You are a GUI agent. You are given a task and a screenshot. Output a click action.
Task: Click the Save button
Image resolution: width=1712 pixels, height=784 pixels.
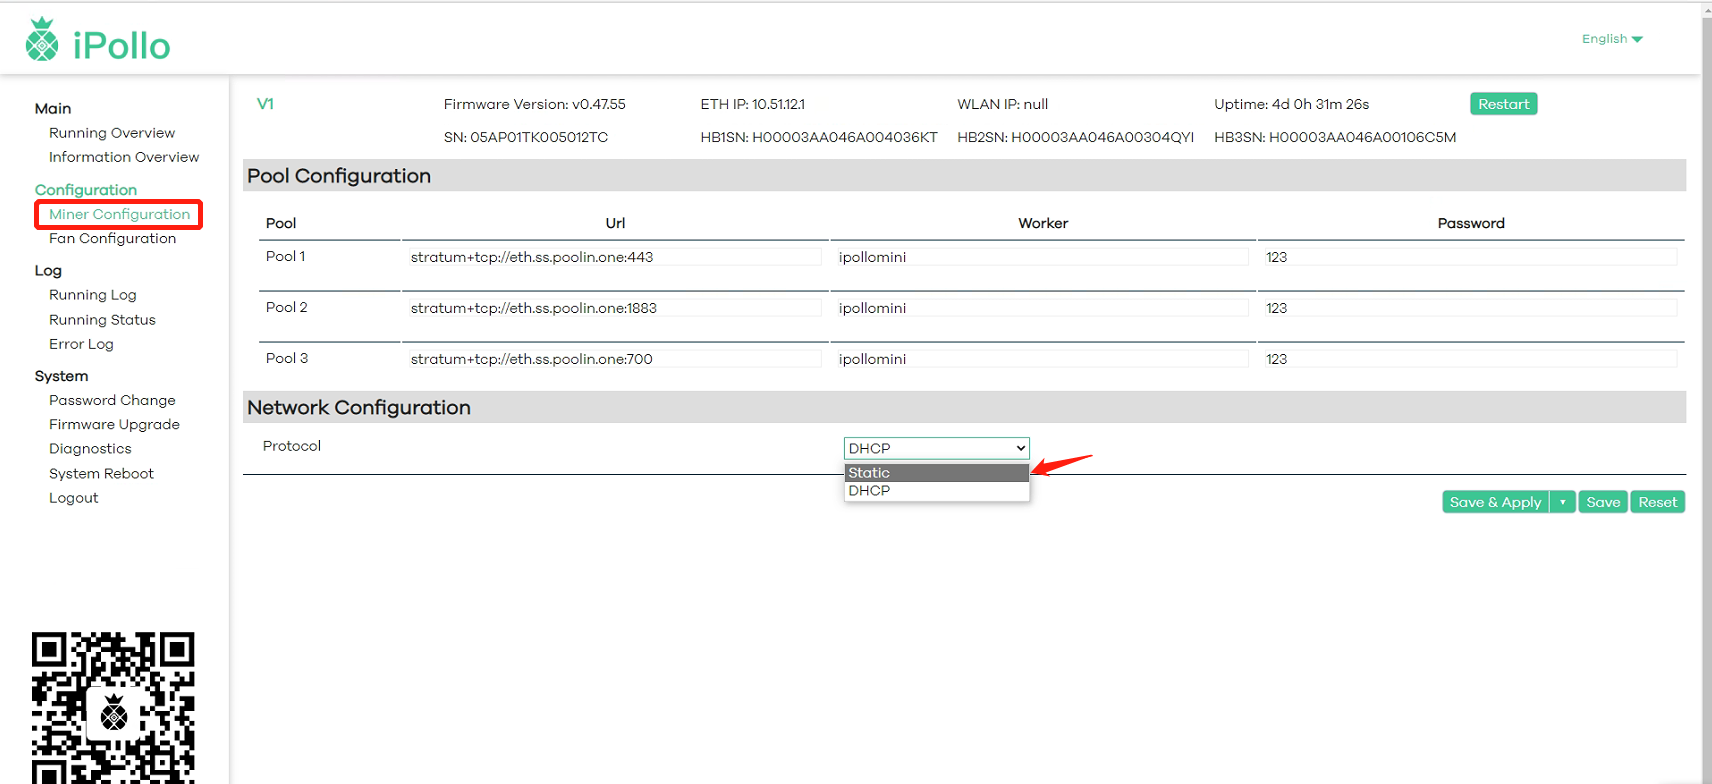click(1602, 502)
